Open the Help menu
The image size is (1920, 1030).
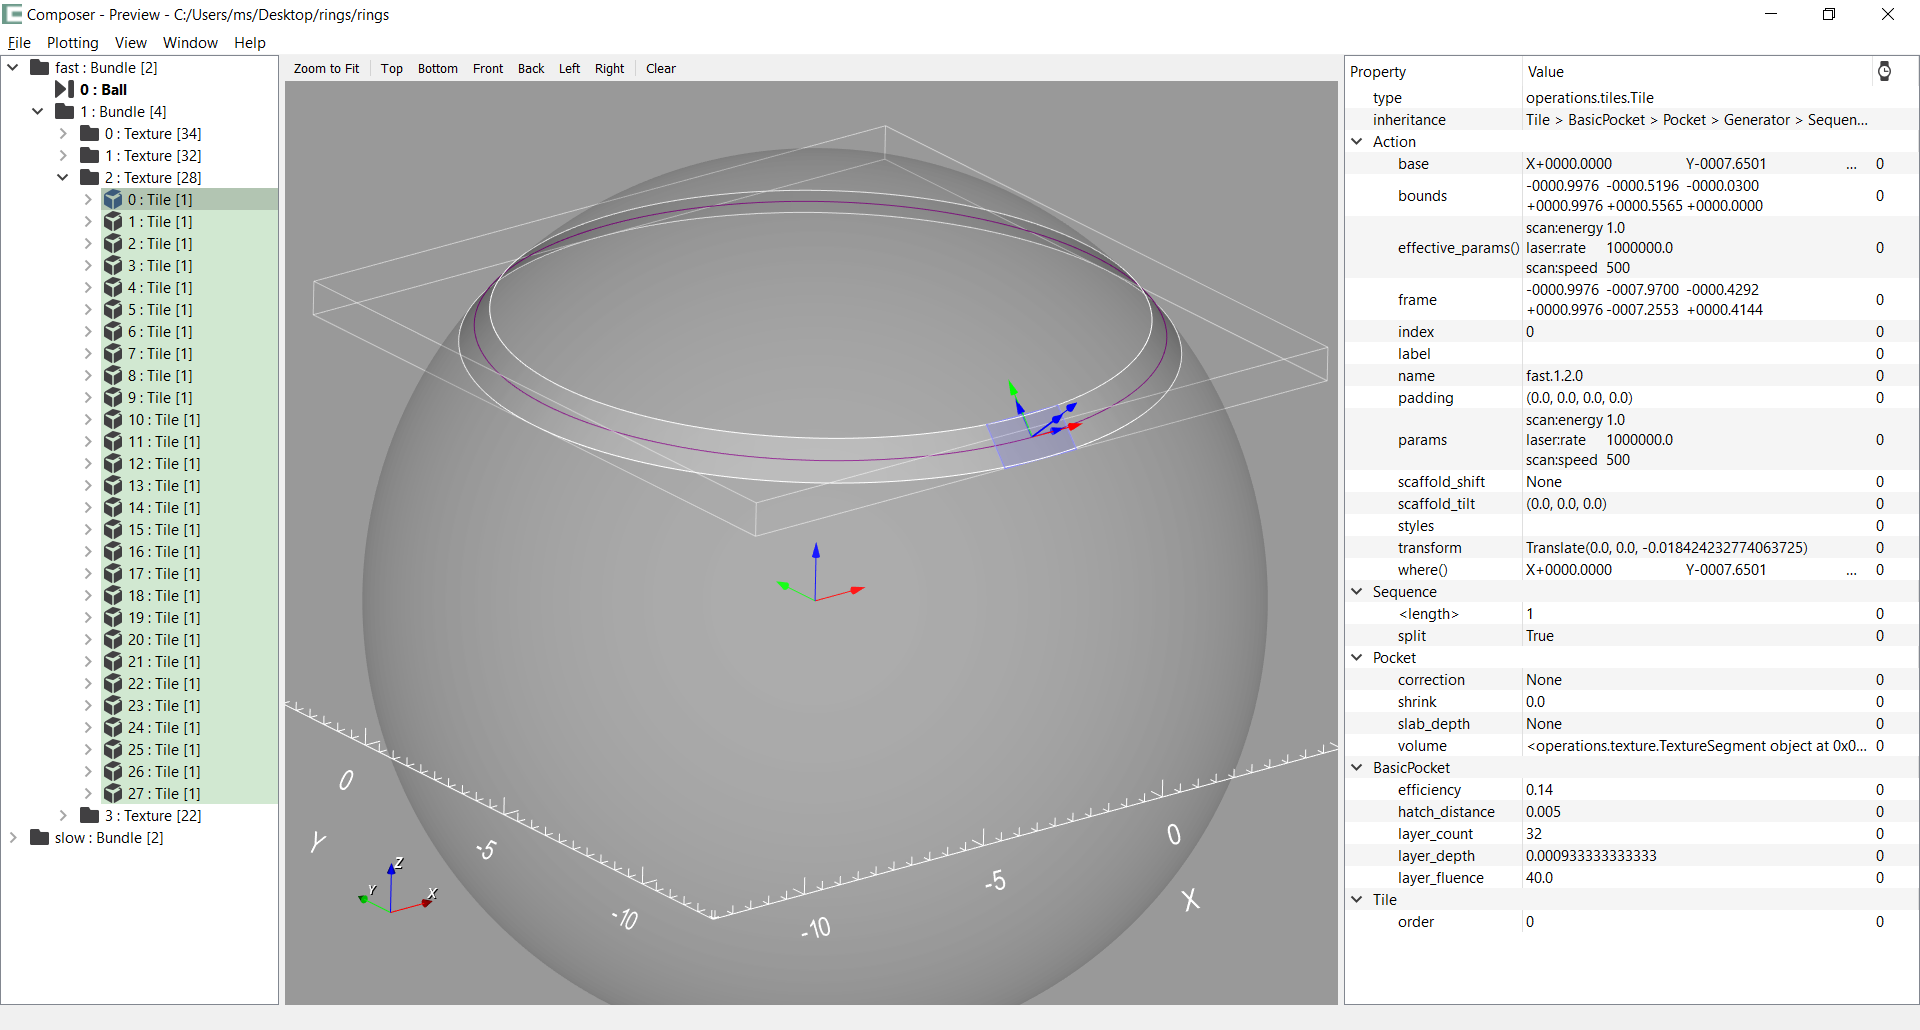click(250, 42)
